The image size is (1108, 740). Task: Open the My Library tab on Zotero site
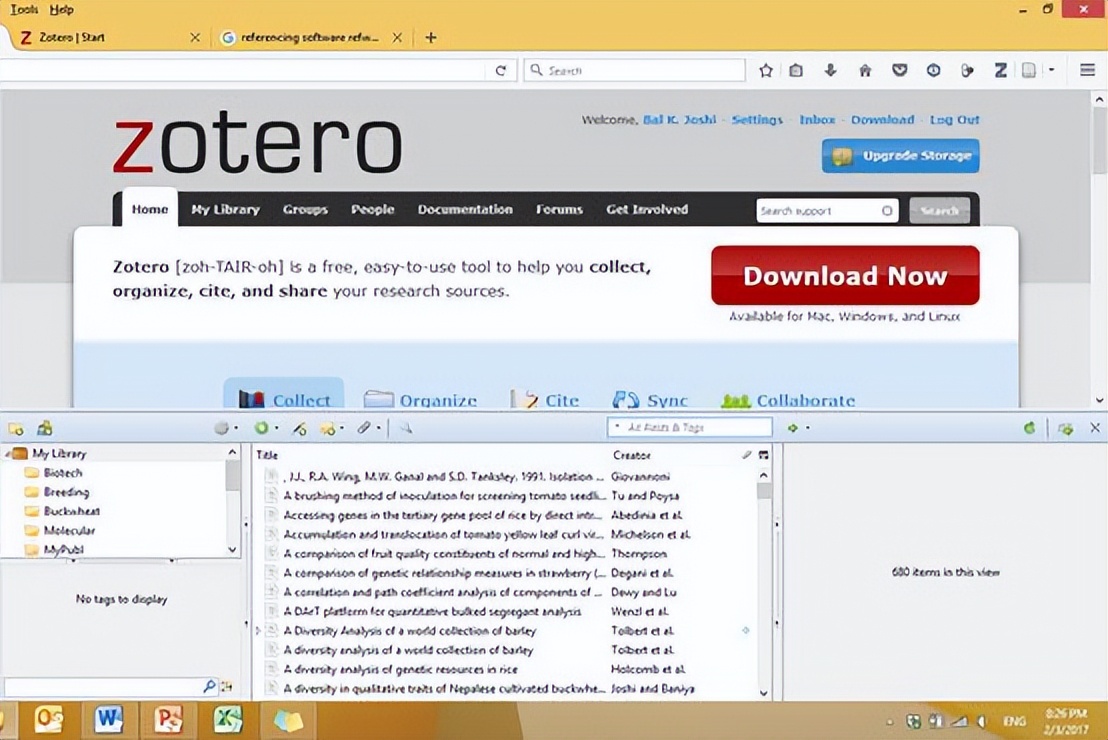225,210
